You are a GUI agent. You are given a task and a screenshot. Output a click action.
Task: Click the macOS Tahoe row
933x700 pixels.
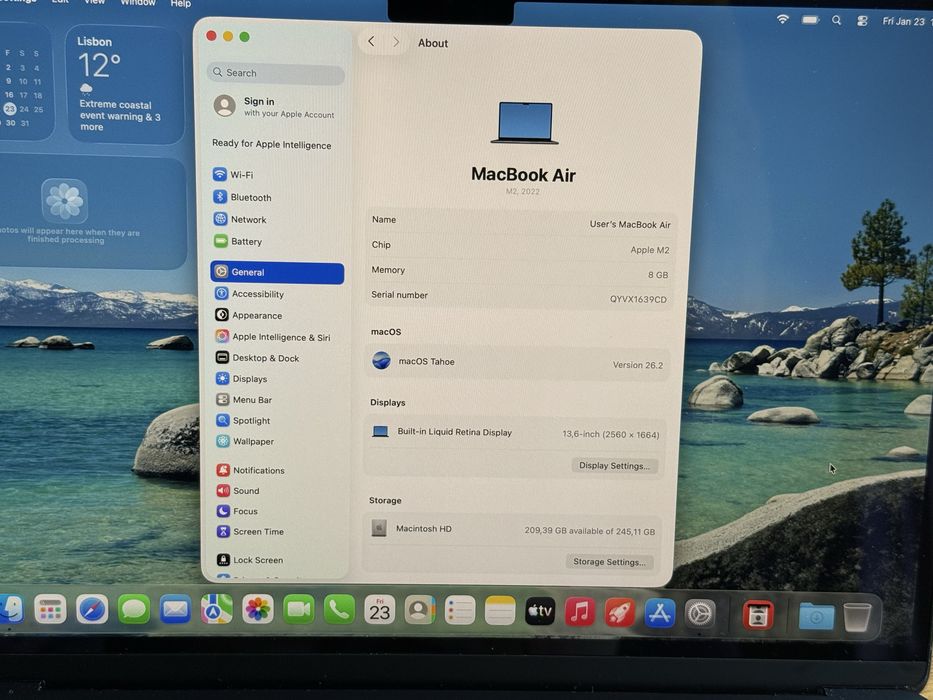[516, 362]
